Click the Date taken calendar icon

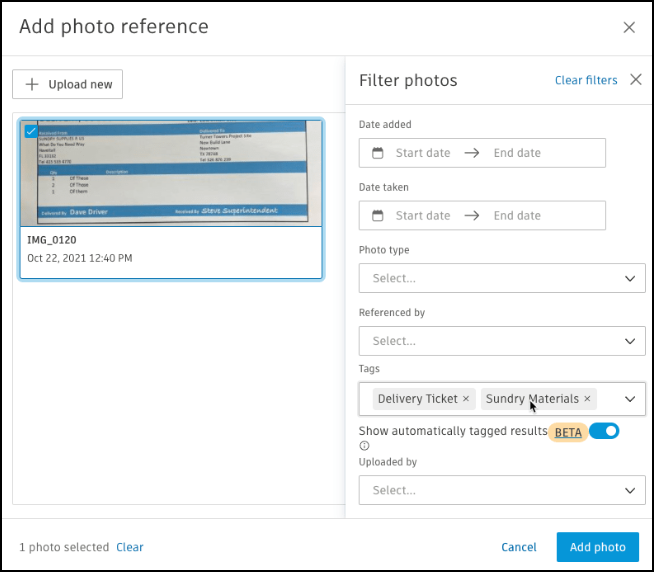[378, 215]
